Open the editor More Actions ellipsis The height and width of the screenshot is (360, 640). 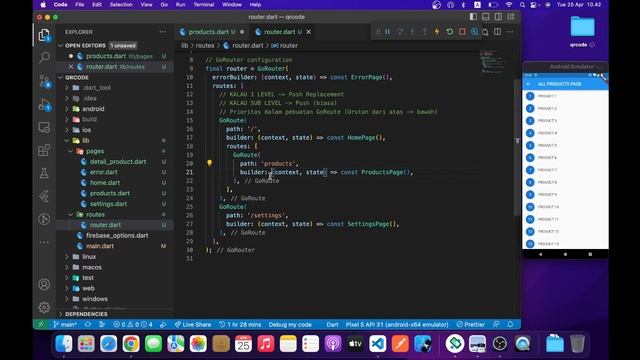(510, 31)
